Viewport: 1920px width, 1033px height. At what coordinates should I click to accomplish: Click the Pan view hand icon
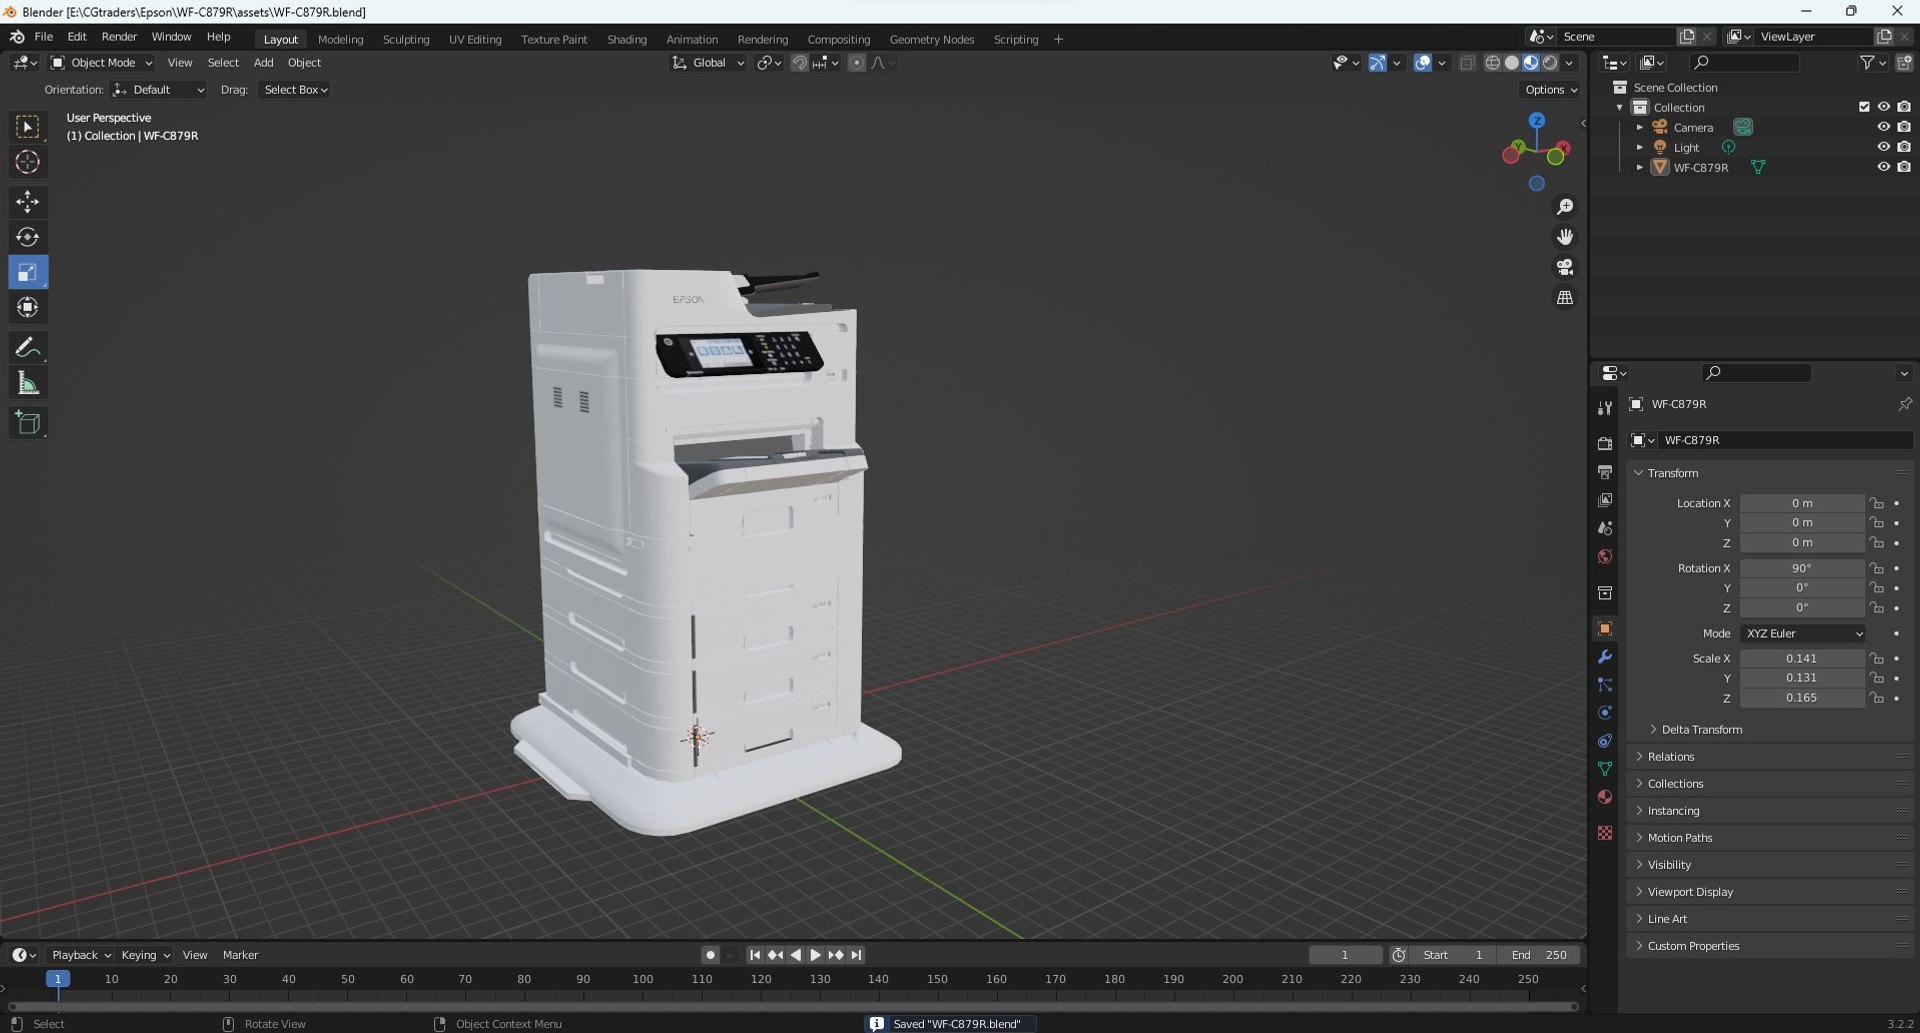1565,237
